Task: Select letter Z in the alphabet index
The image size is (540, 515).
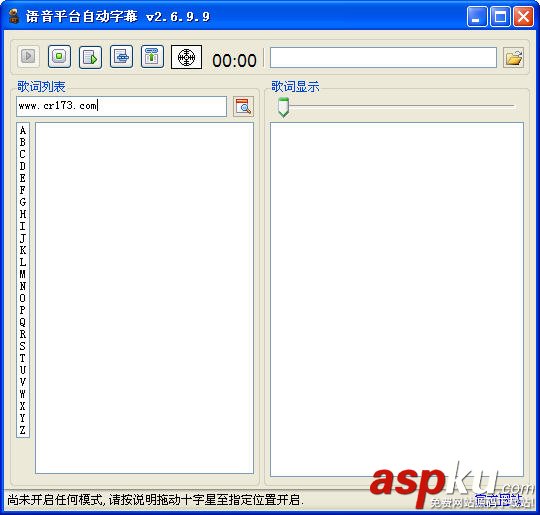Action: coord(23,430)
